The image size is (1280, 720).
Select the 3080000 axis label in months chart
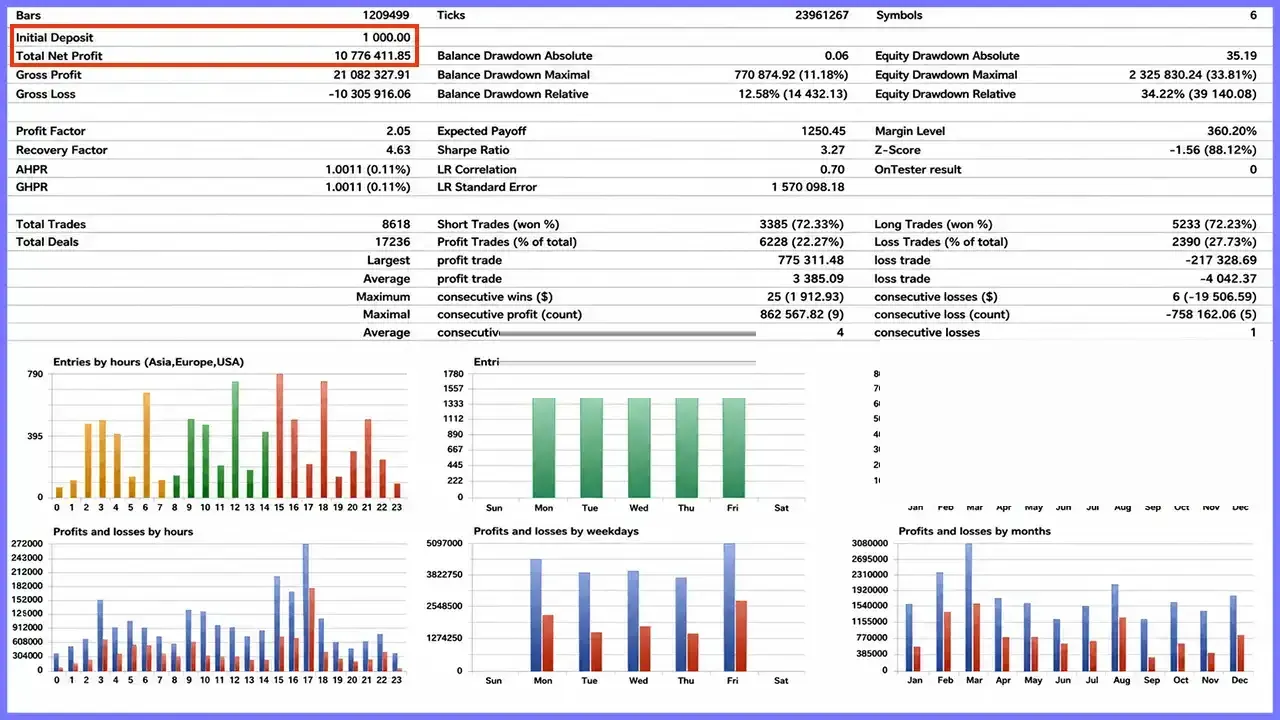point(869,543)
